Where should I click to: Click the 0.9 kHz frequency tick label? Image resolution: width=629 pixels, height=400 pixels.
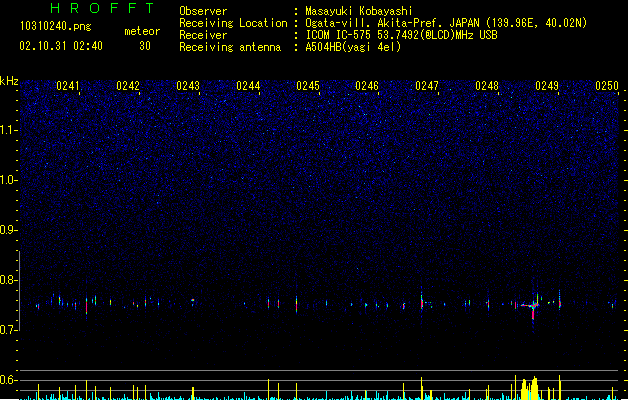[9, 230]
